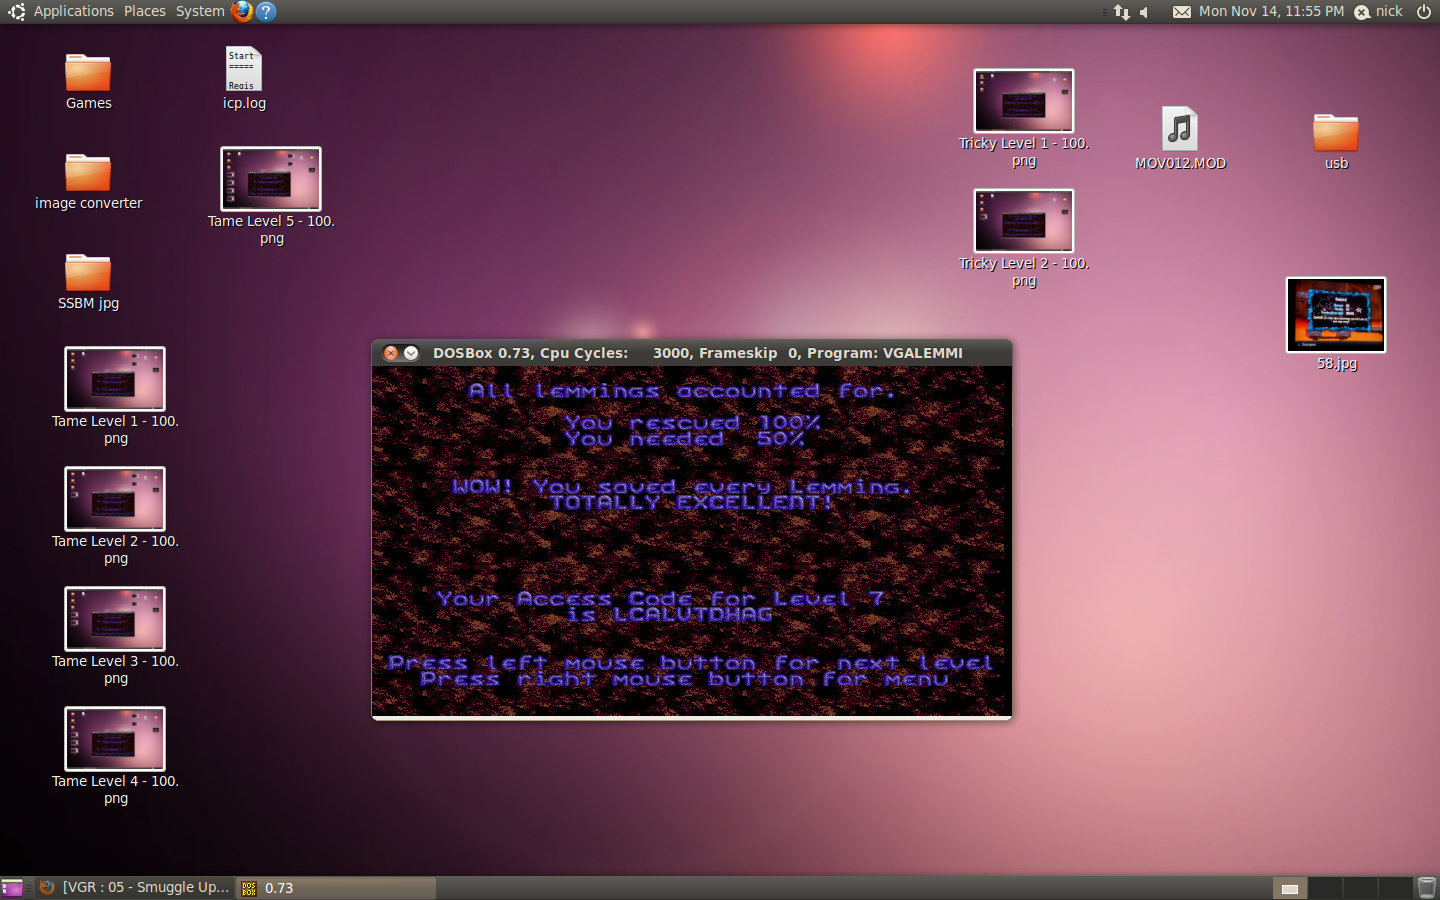Switch to the VGR Firefox taskbar window

click(x=135, y=888)
